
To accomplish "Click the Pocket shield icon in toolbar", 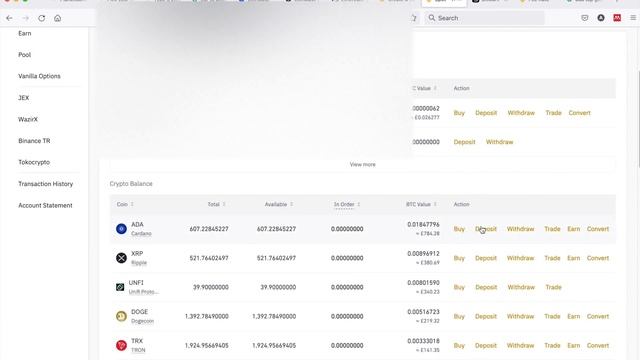I will click(x=584, y=18).
